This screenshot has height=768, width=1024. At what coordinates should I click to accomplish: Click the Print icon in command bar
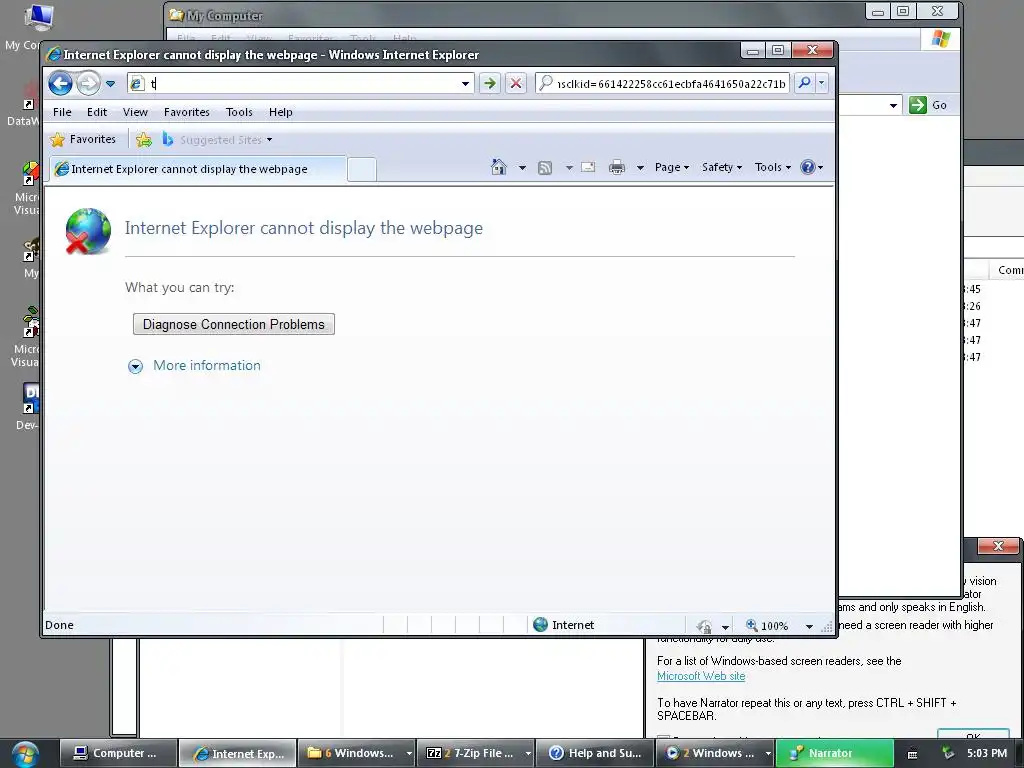coord(616,168)
